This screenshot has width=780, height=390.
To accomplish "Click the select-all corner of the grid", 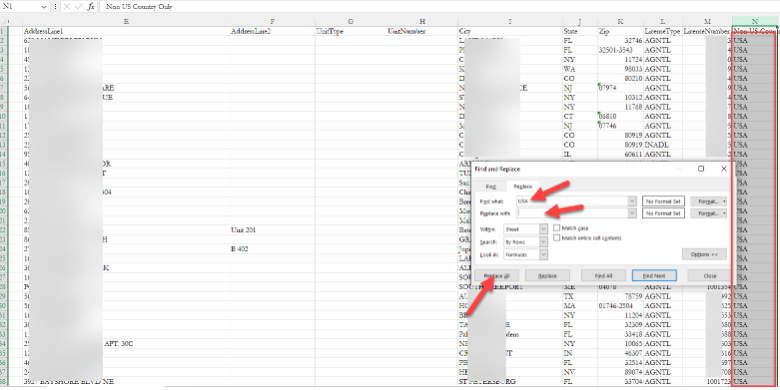I will click(5, 21).
